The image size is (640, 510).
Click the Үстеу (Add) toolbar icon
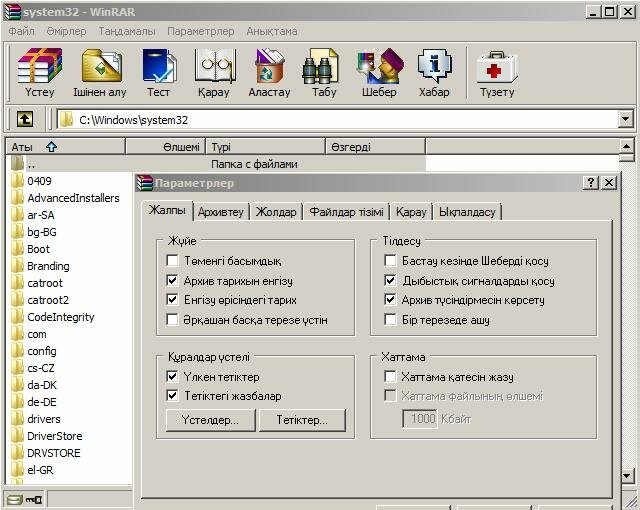point(39,73)
